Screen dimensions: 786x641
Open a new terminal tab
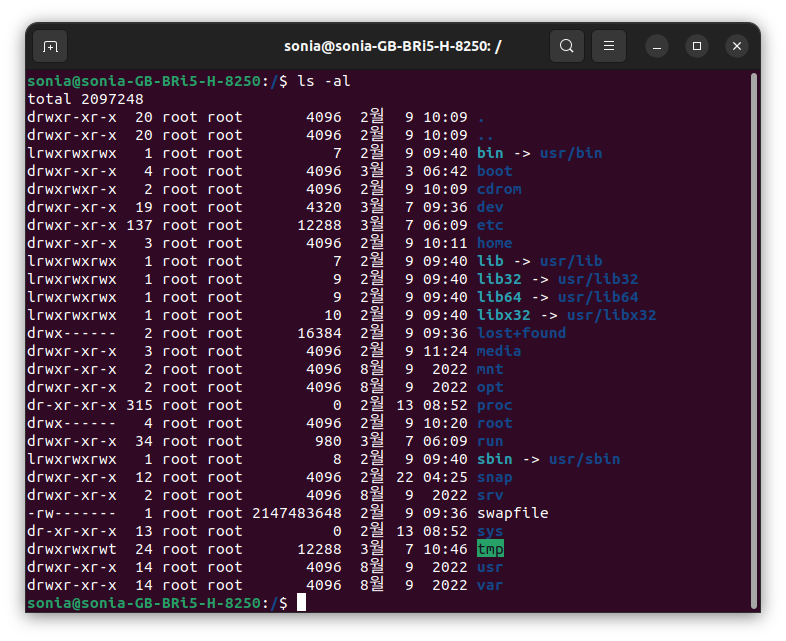point(50,47)
